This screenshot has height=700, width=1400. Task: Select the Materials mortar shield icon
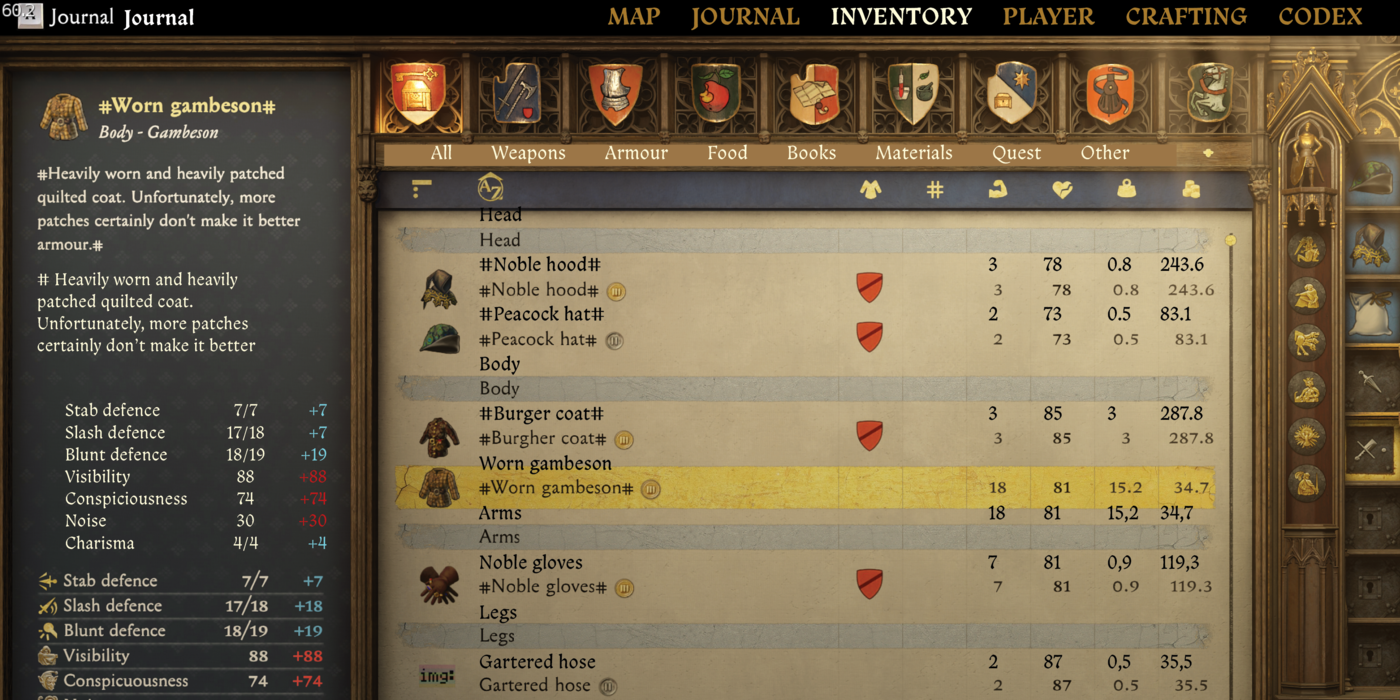pyautogui.click(x=913, y=94)
